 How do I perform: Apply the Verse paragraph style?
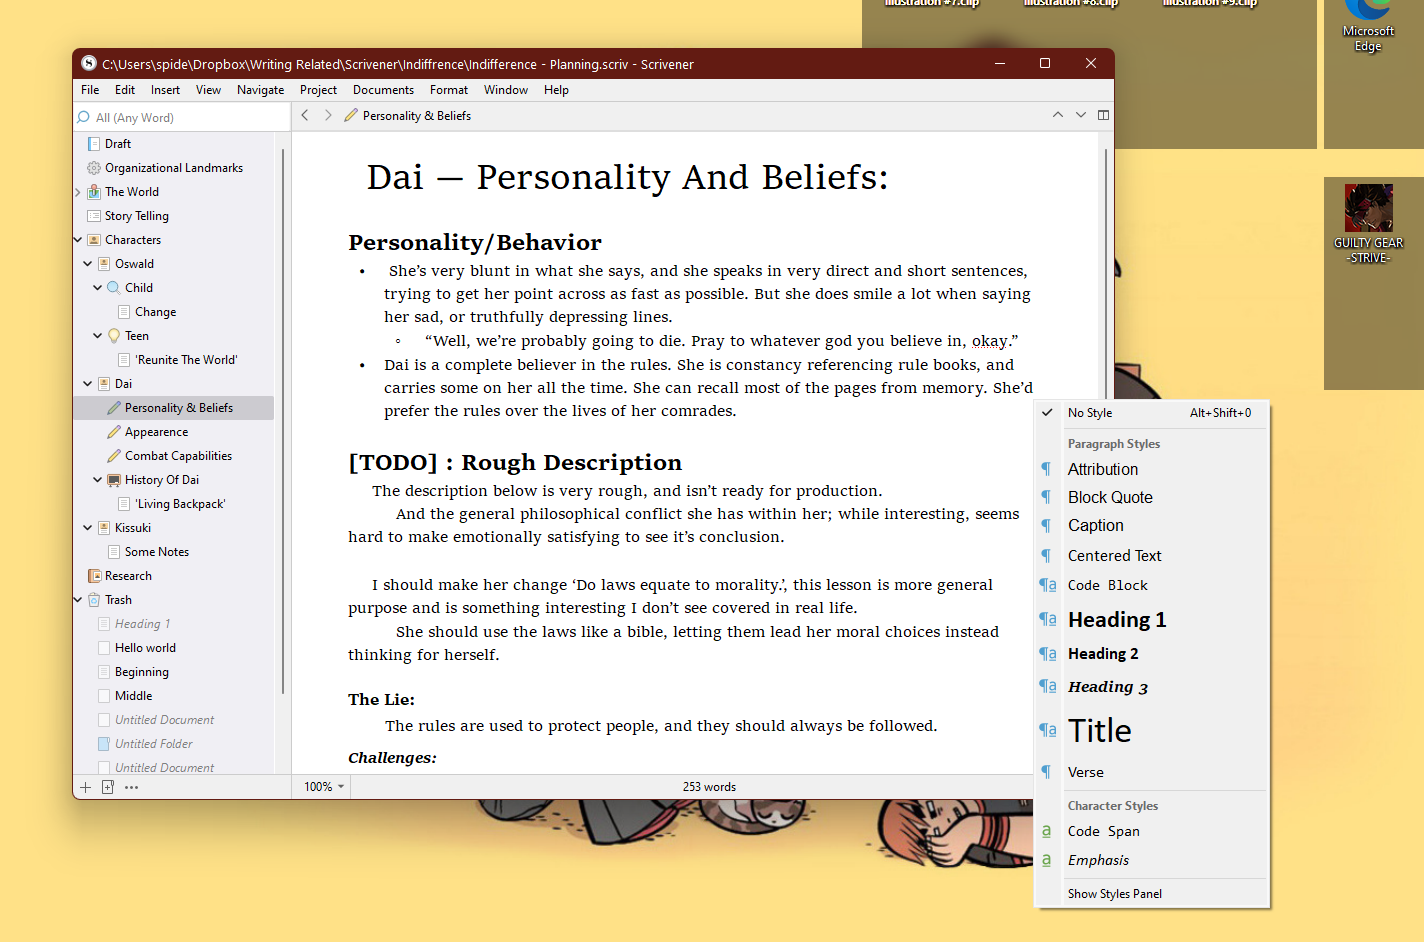pos(1085,772)
